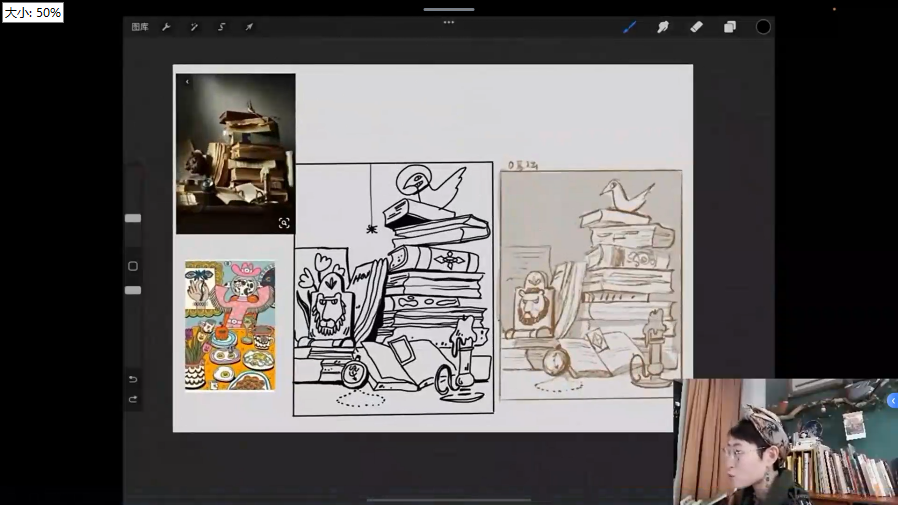This screenshot has height=505, width=898.
Task: Click the back chevron on the reference photo
Action: pos(187,82)
